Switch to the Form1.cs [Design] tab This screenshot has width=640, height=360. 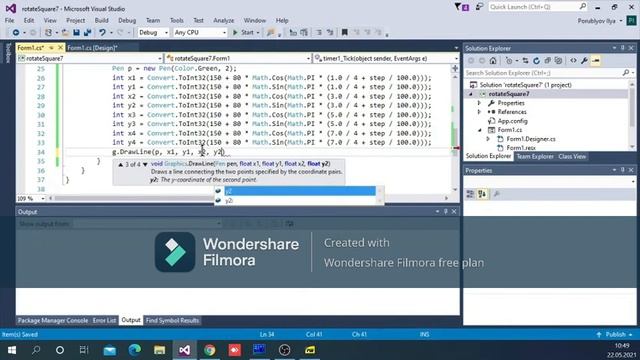(93, 48)
